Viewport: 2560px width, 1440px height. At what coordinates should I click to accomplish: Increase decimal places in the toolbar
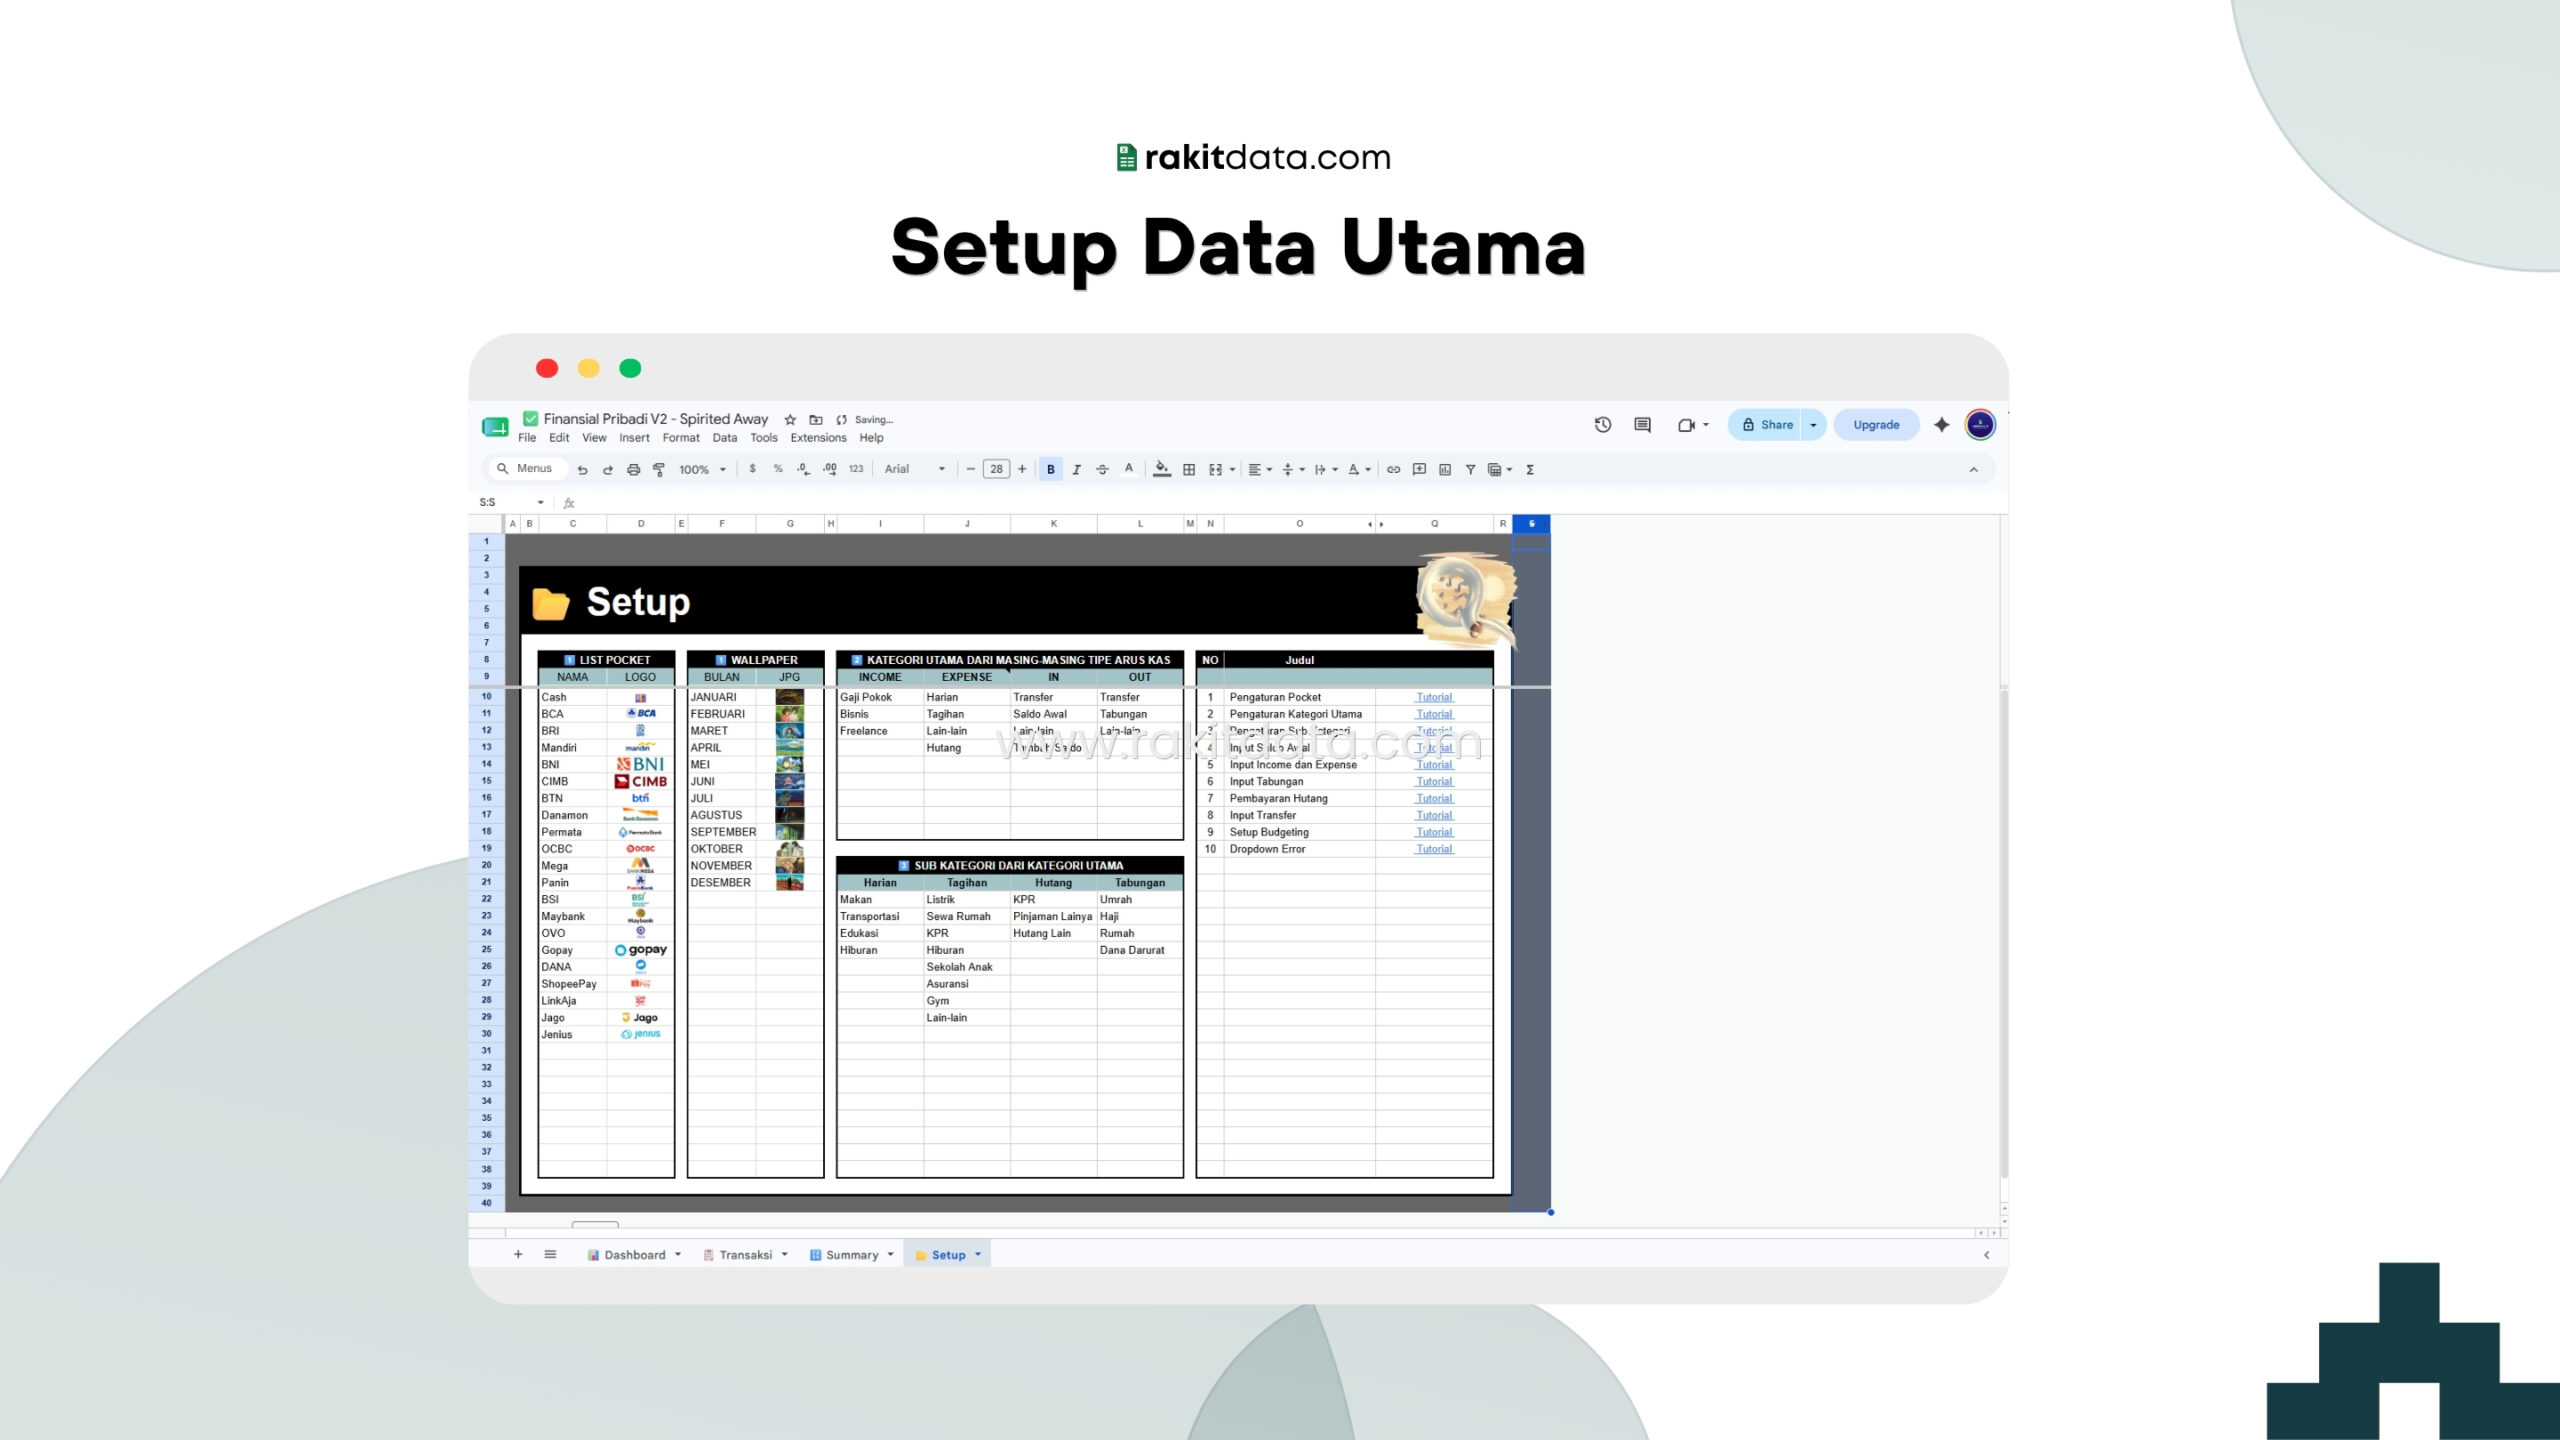(830, 469)
